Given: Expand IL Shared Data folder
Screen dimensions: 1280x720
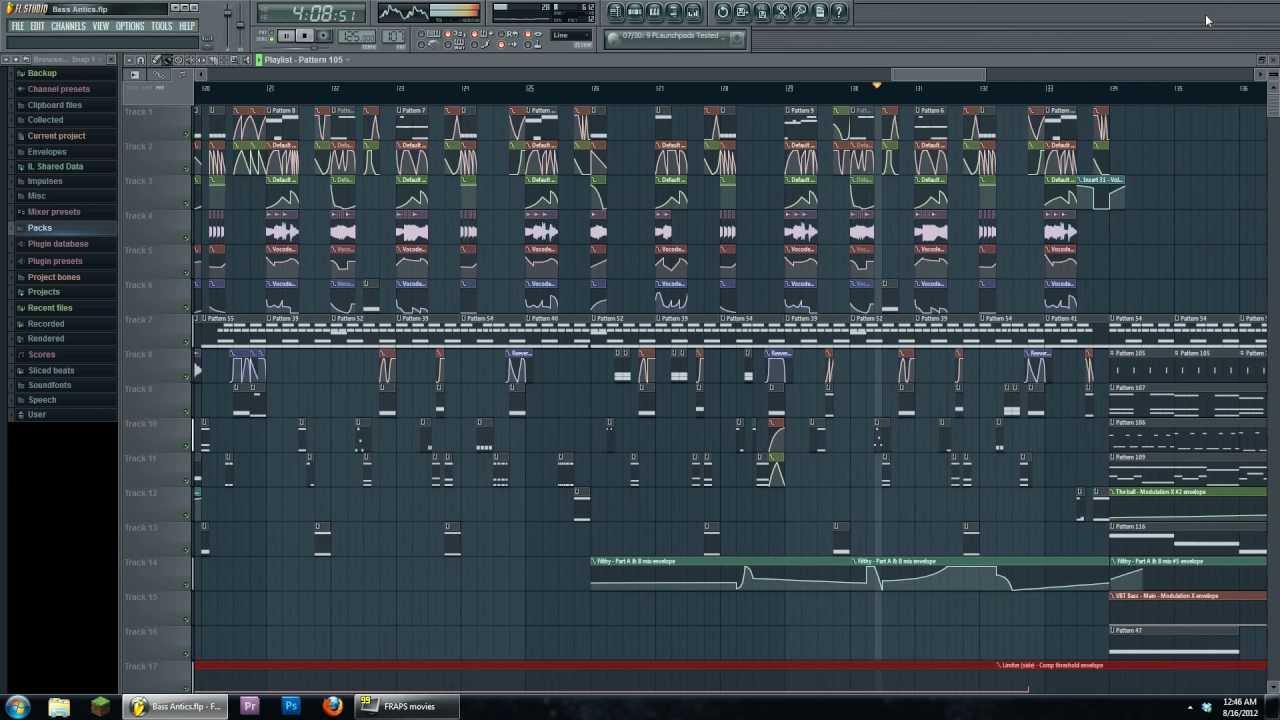Looking at the screenshot, I should [55, 167].
